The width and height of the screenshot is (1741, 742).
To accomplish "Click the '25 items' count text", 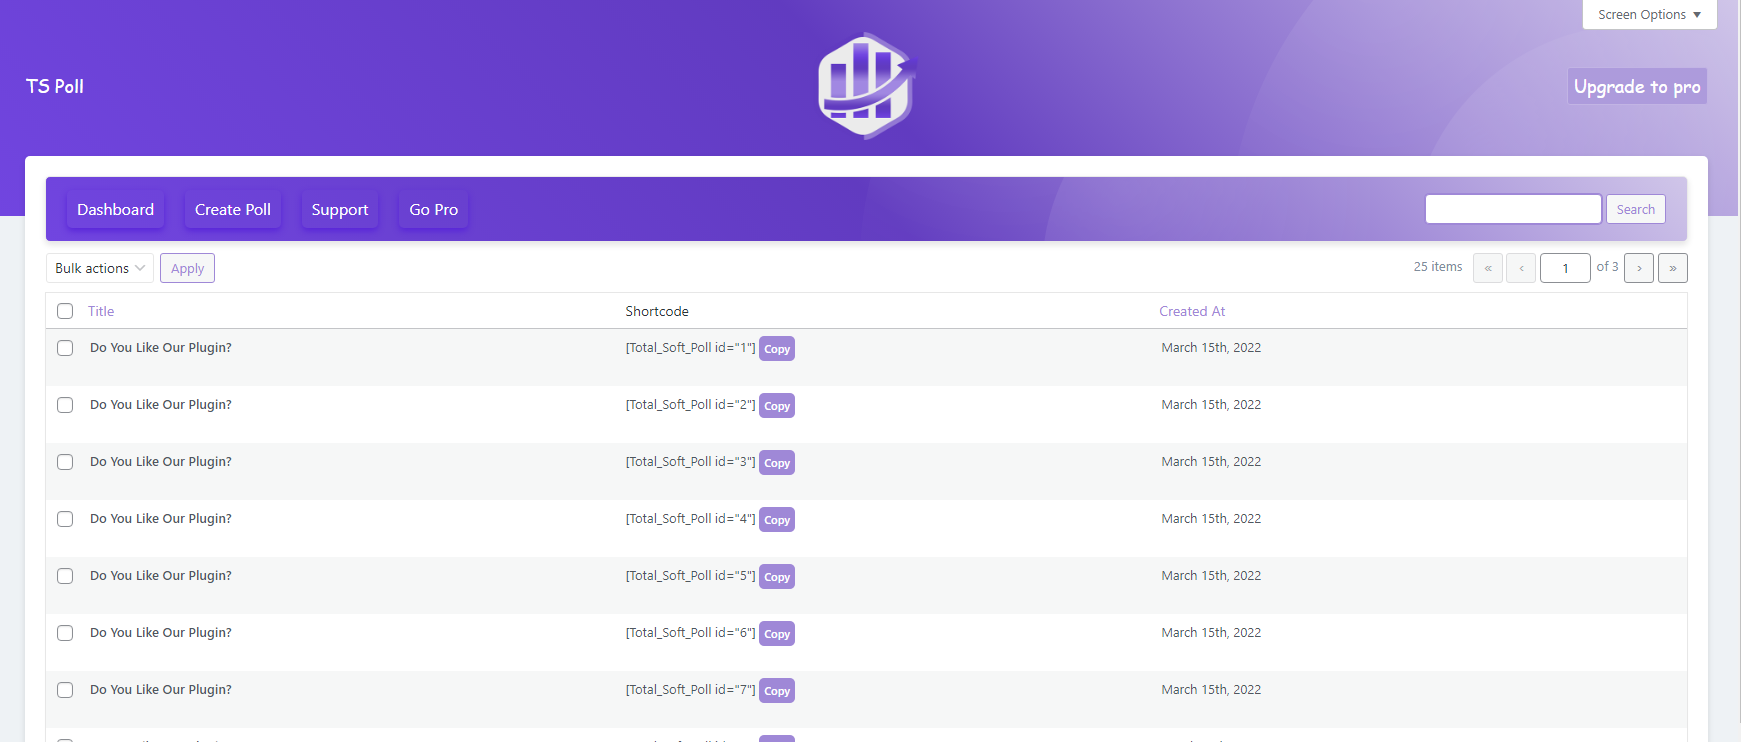I will tap(1438, 267).
